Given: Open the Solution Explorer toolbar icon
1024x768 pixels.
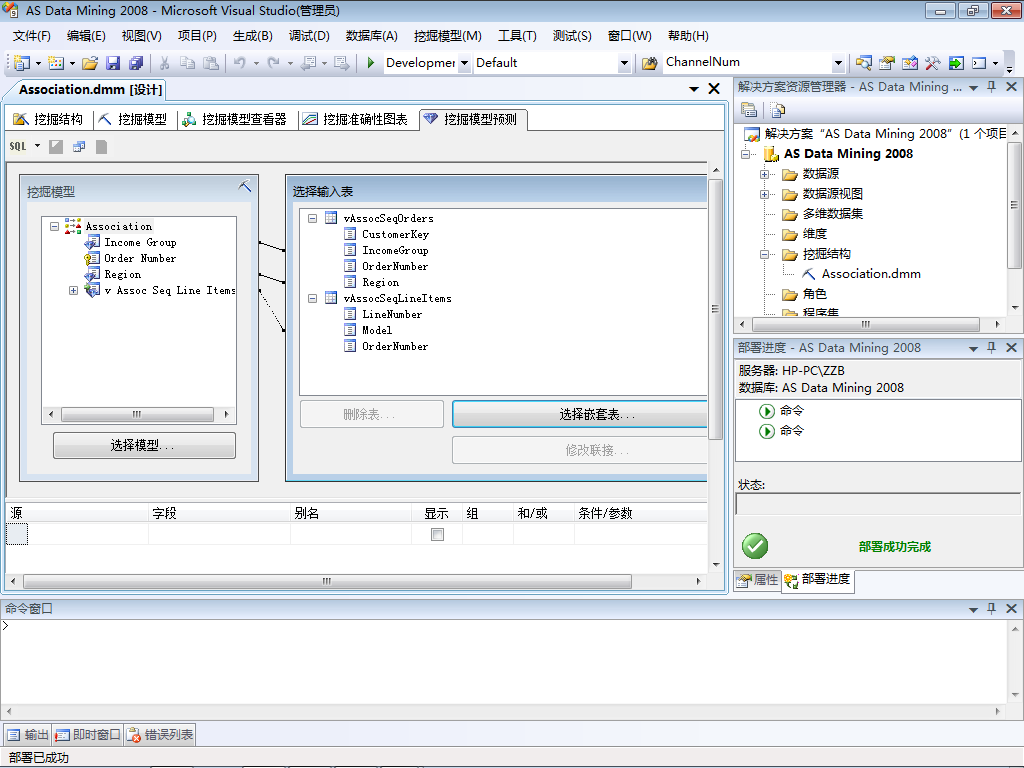Looking at the screenshot, I should [x=863, y=63].
